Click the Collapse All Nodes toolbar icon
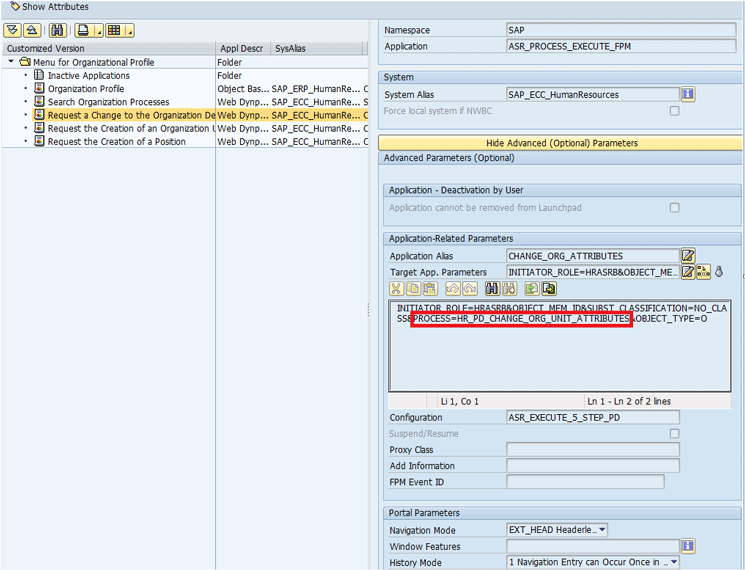The height and width of the screenshot is (570, 745). (x=32, y=30)
